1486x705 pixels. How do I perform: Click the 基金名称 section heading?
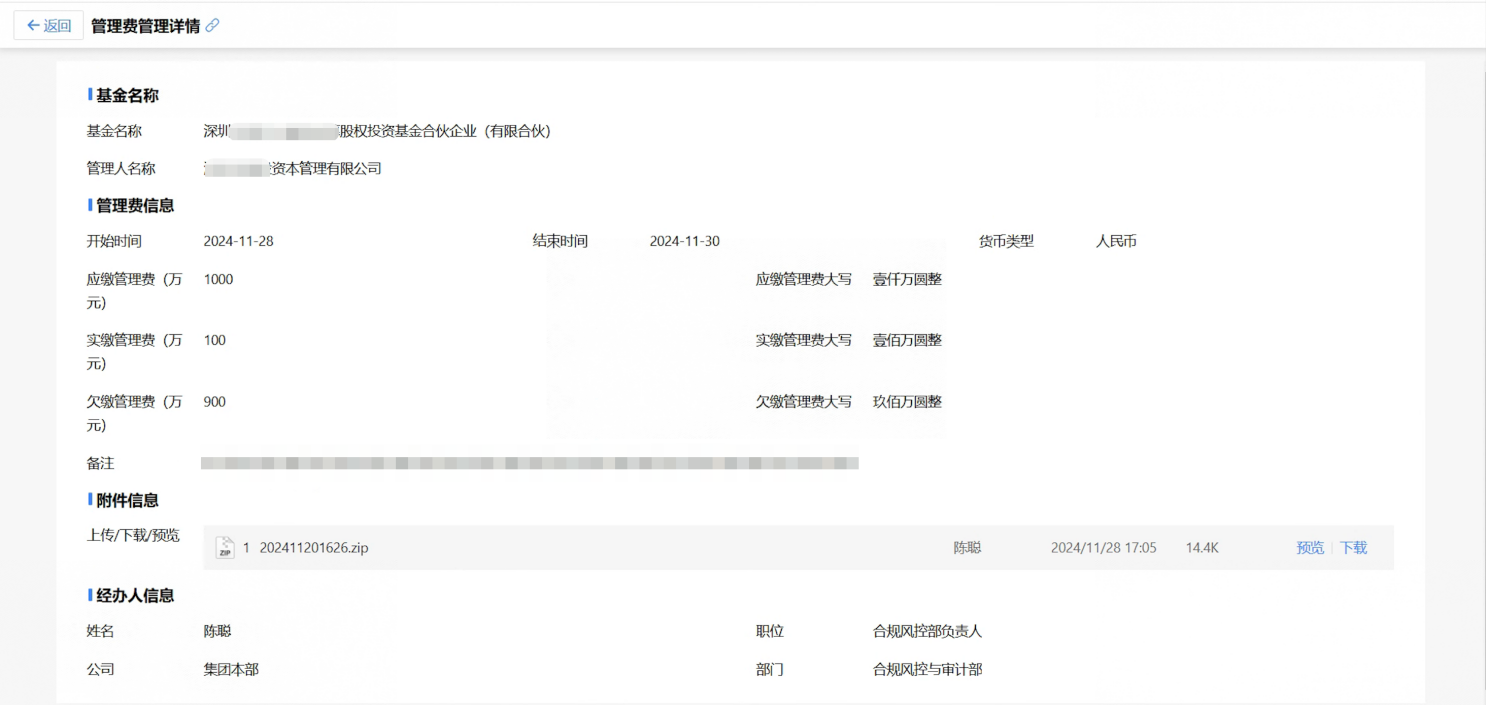click(x=127, y=95)
